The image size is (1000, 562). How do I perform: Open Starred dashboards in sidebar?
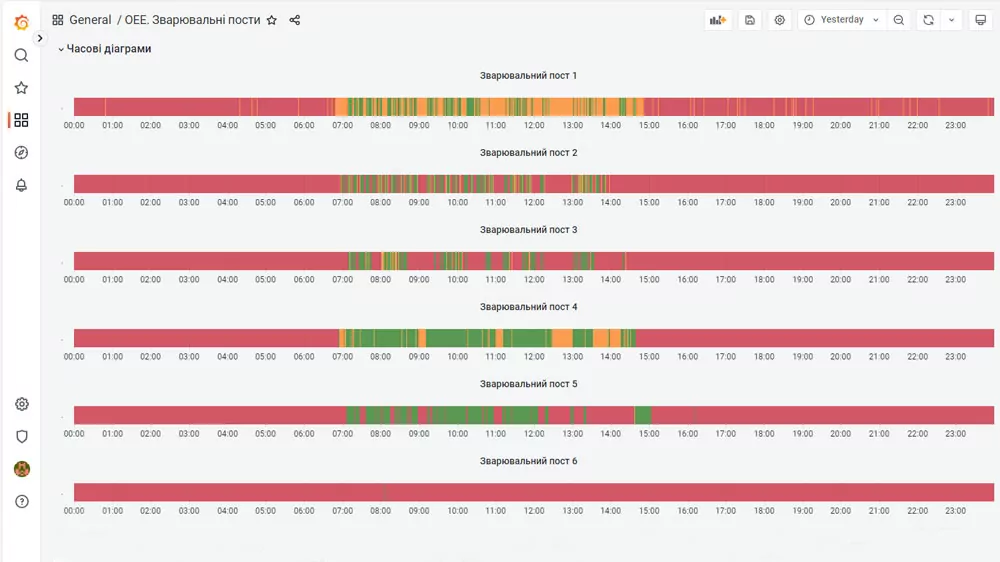pos(21,88)
